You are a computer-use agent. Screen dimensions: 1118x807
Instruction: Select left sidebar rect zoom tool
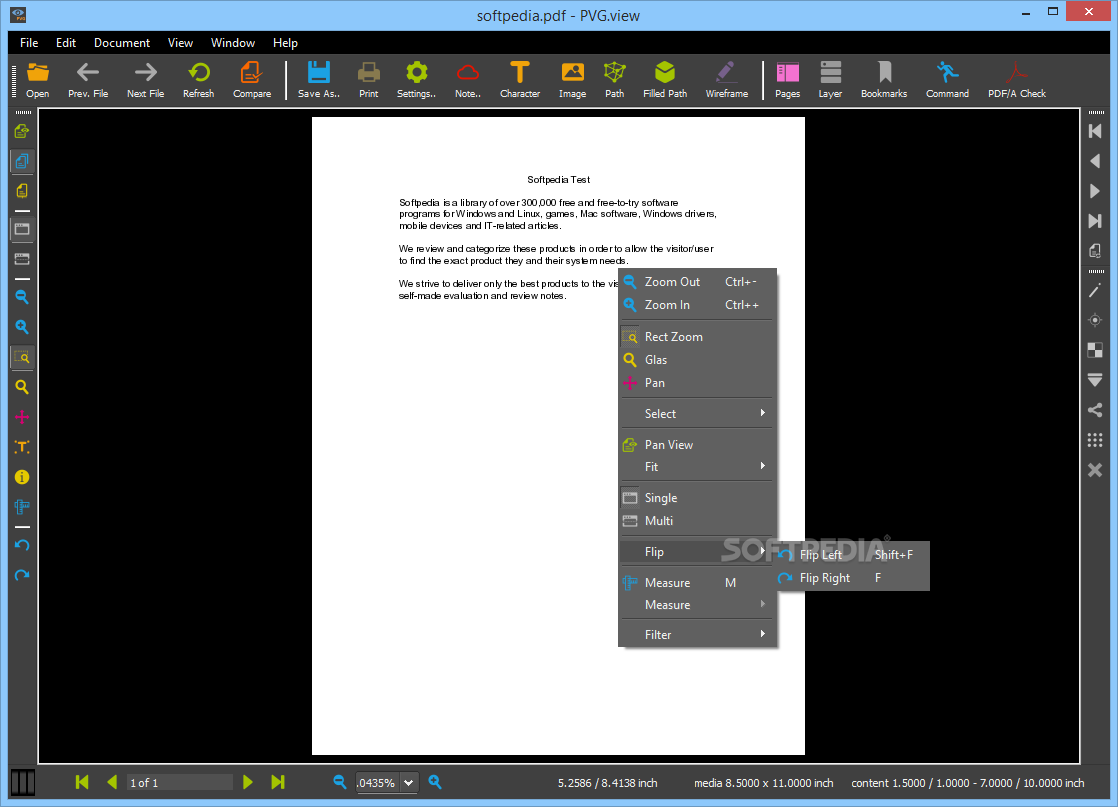tap(22, 357)
